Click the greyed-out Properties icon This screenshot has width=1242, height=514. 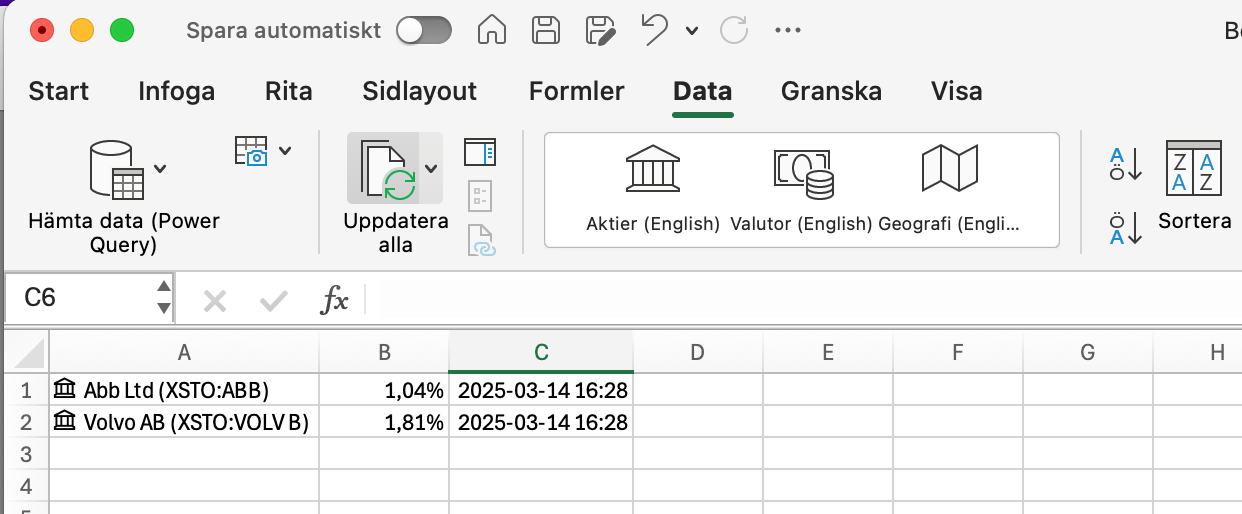[480, 195]
